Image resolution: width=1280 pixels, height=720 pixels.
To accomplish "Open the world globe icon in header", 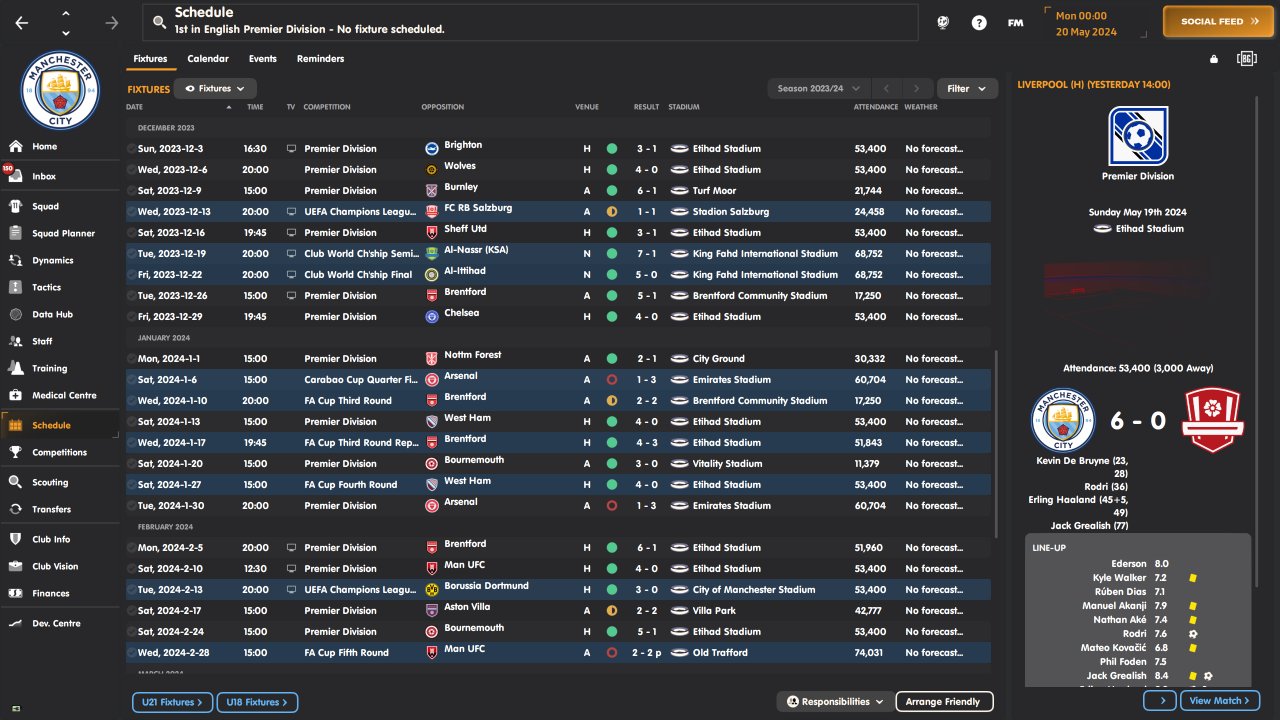I will [942, 22].
